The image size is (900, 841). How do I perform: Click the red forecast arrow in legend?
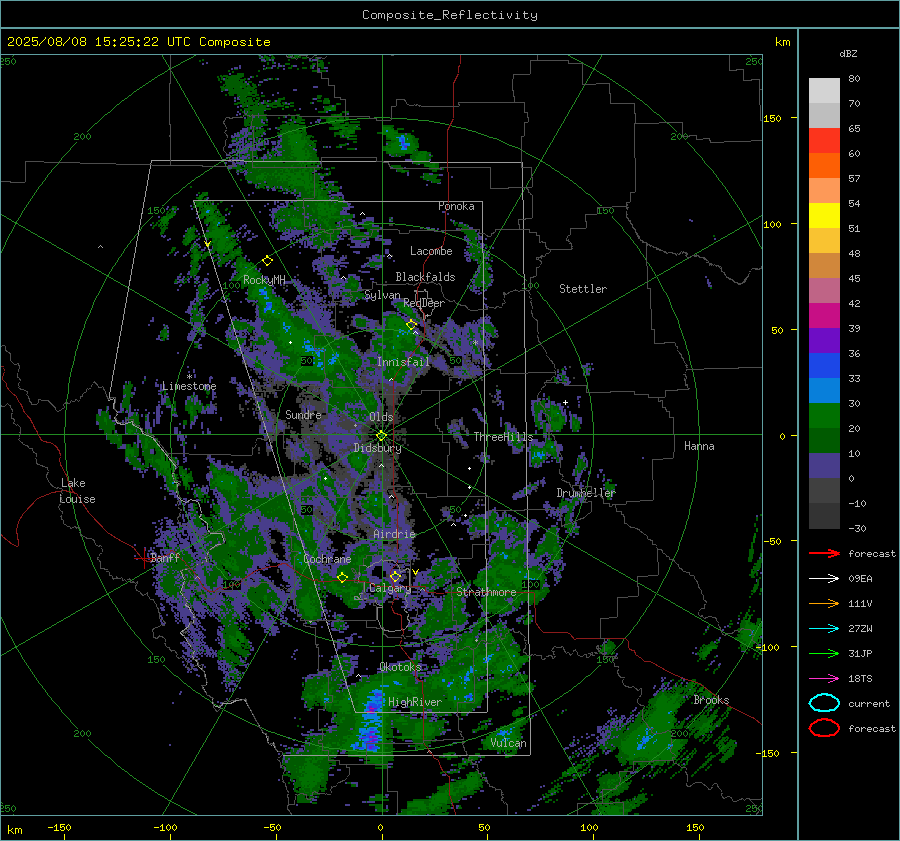(x=824, y=553)
